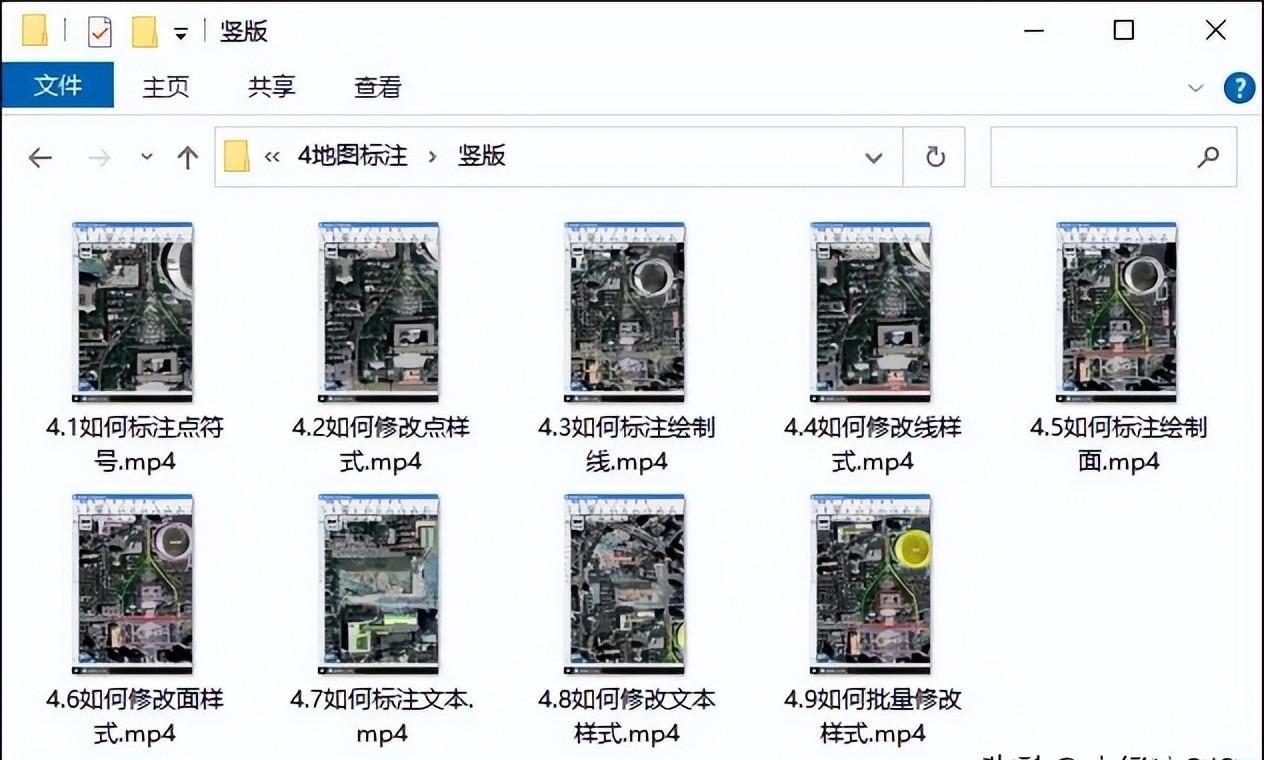This screenshot has height=760, width=1264.
Task: Open the address bar dropdown chevron
Action: tap(874, 157)
